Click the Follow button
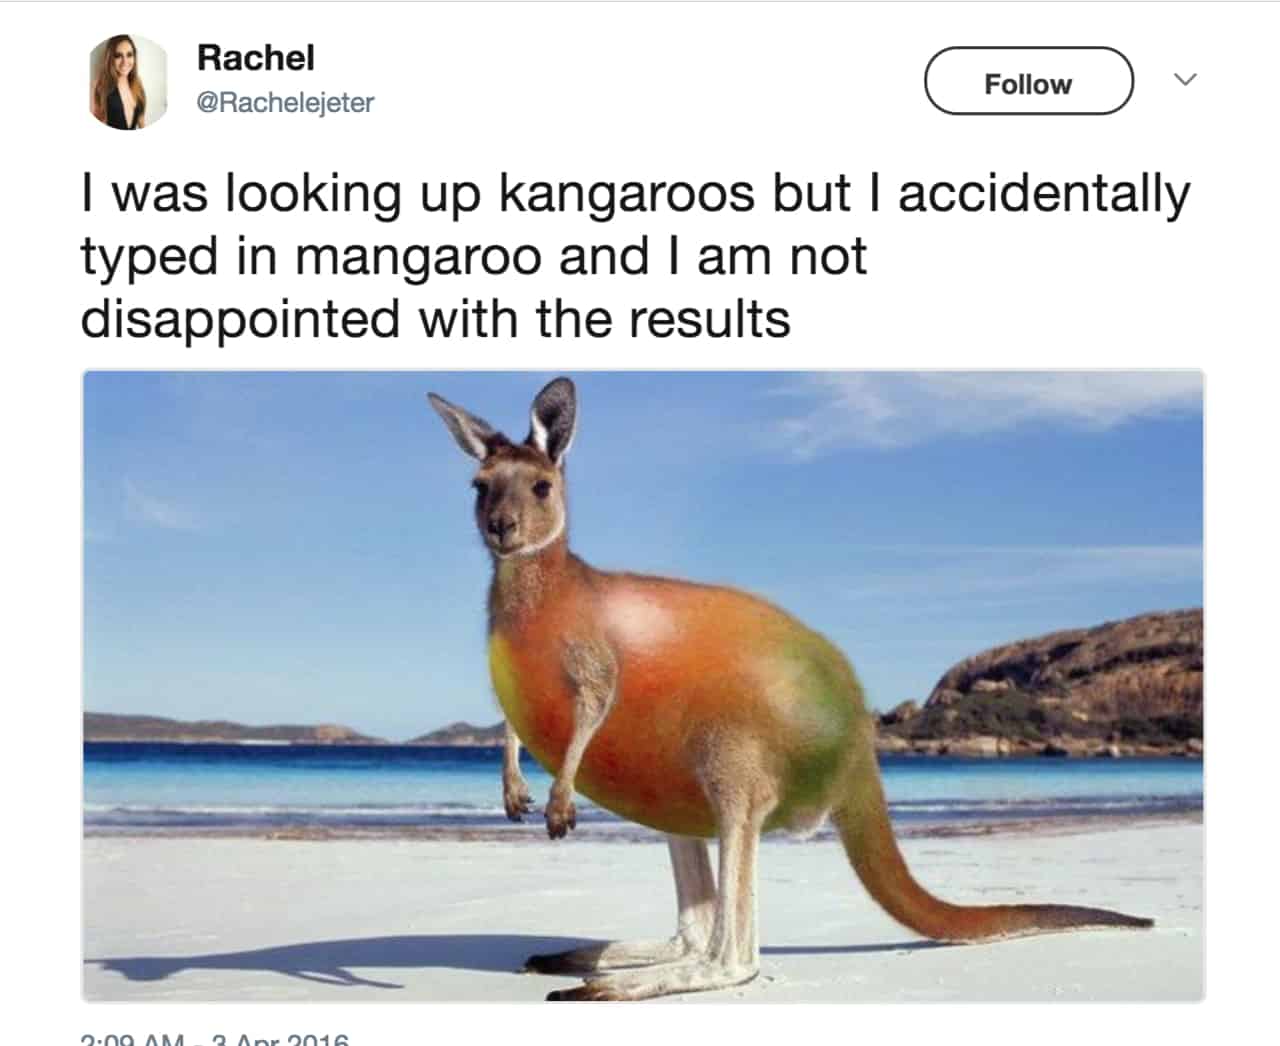1280x1046 pixels. (1028, 81)
